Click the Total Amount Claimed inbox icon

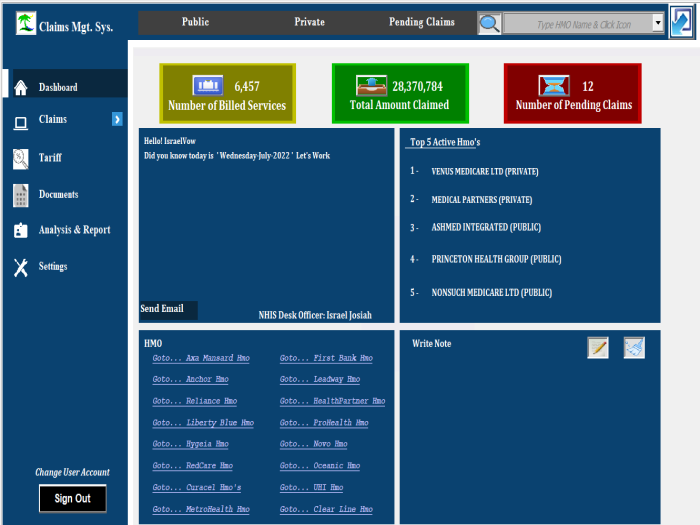(371, 85)
